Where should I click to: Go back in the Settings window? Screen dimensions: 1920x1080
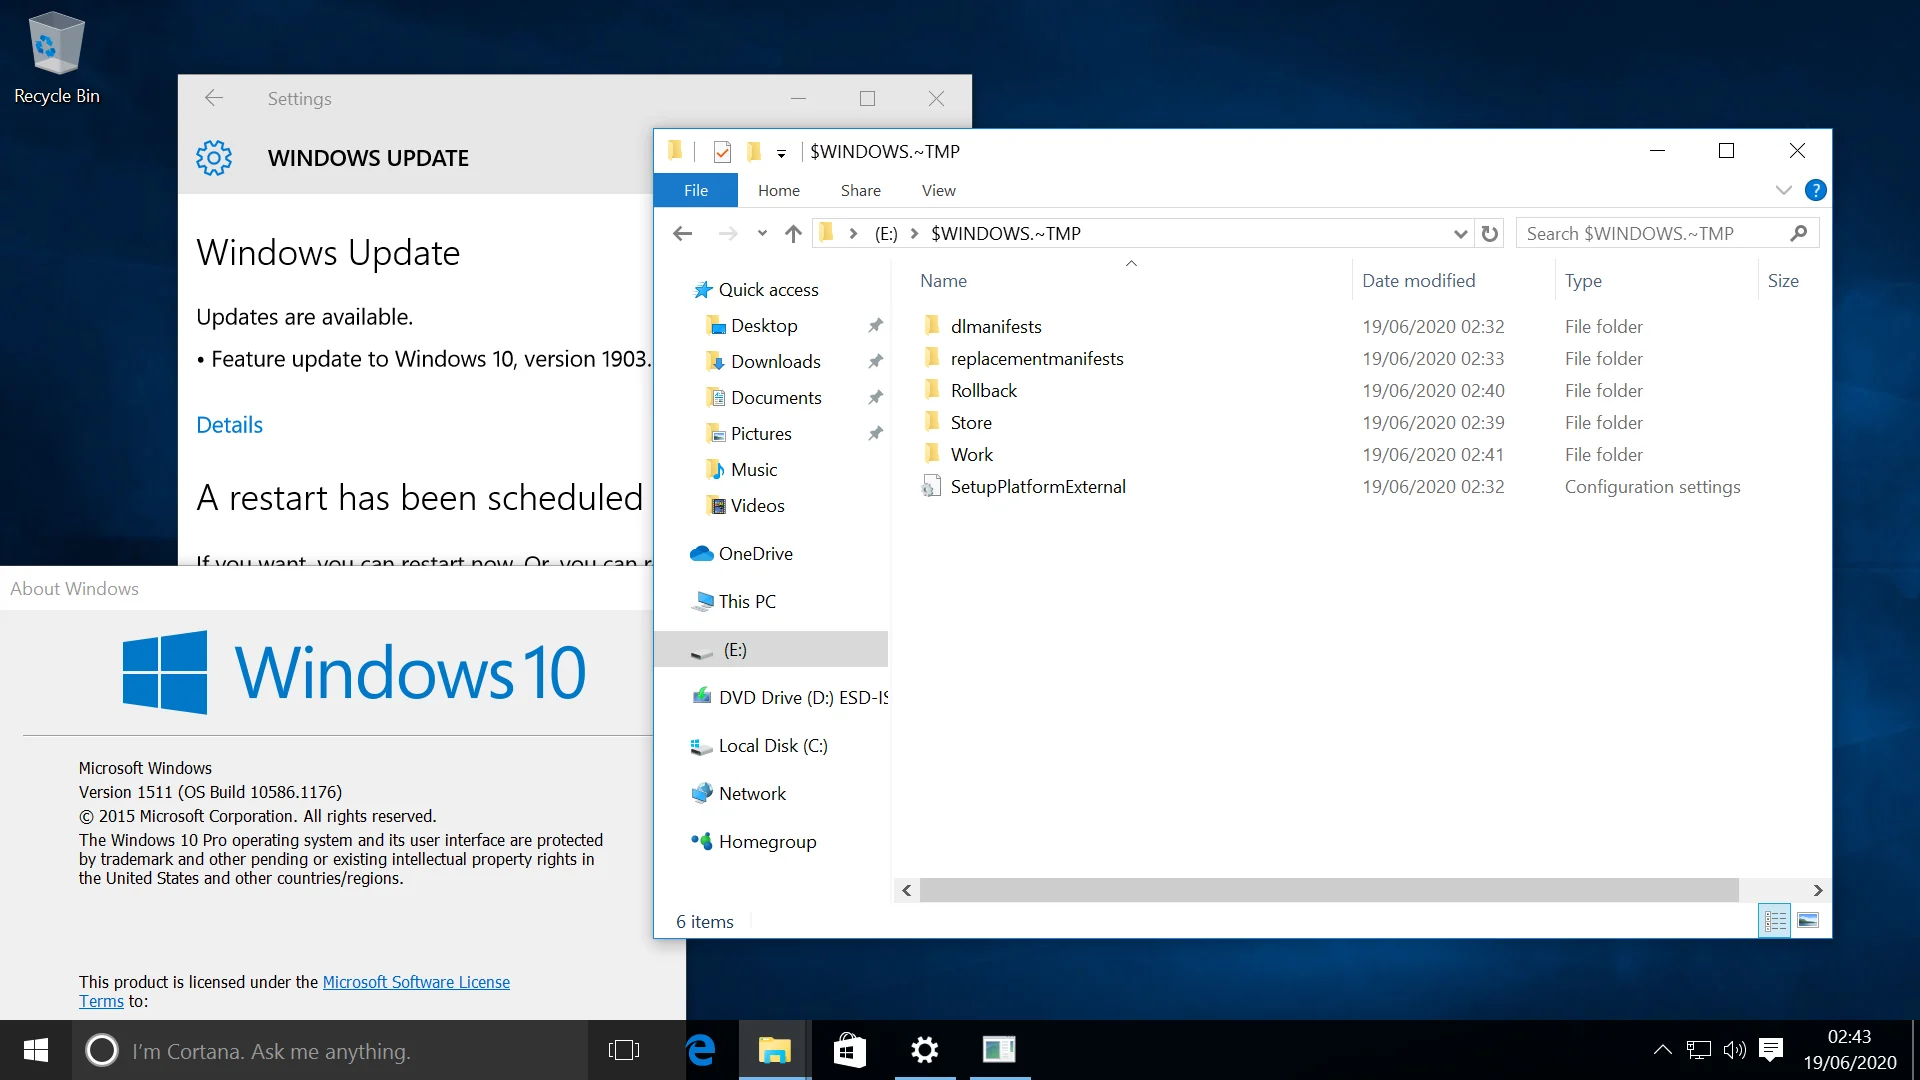pyautogui.click(x=213, y=98)
